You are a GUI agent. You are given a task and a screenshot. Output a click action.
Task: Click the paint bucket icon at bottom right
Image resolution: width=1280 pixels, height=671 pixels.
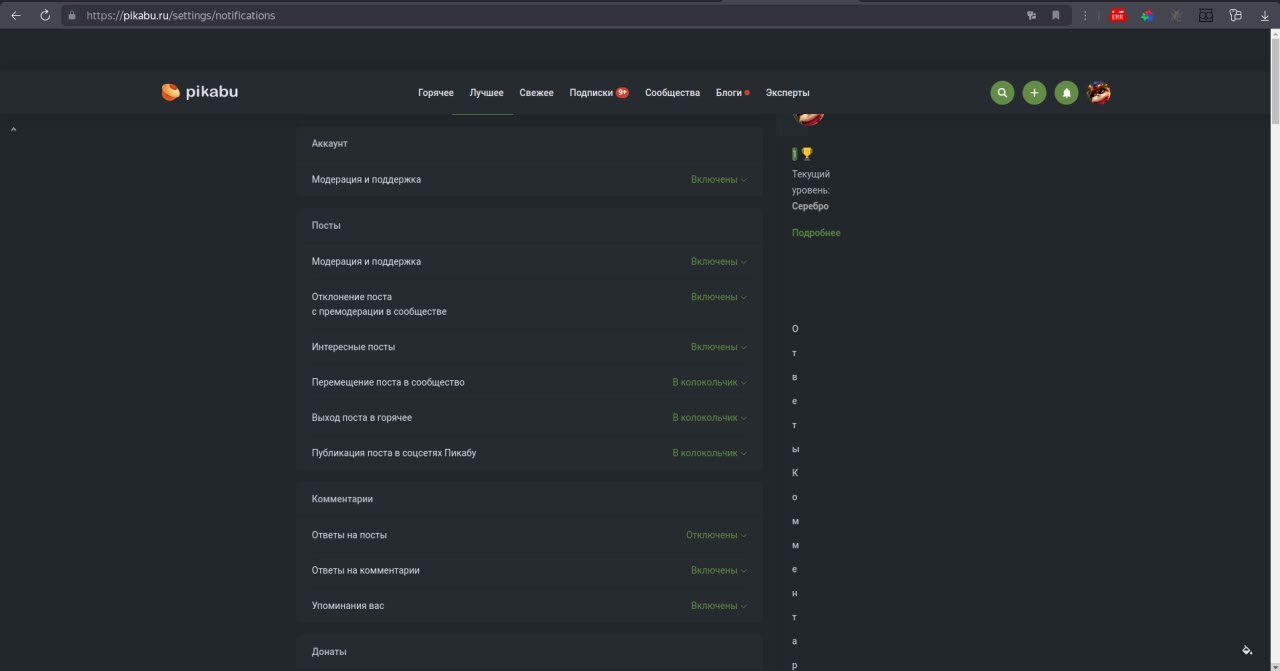pos(1247,649)
